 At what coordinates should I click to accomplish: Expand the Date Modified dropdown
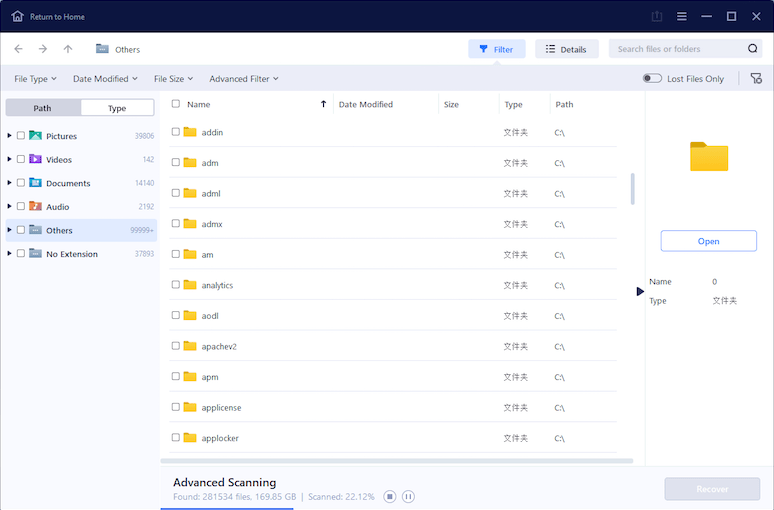[x=105, y=78]
